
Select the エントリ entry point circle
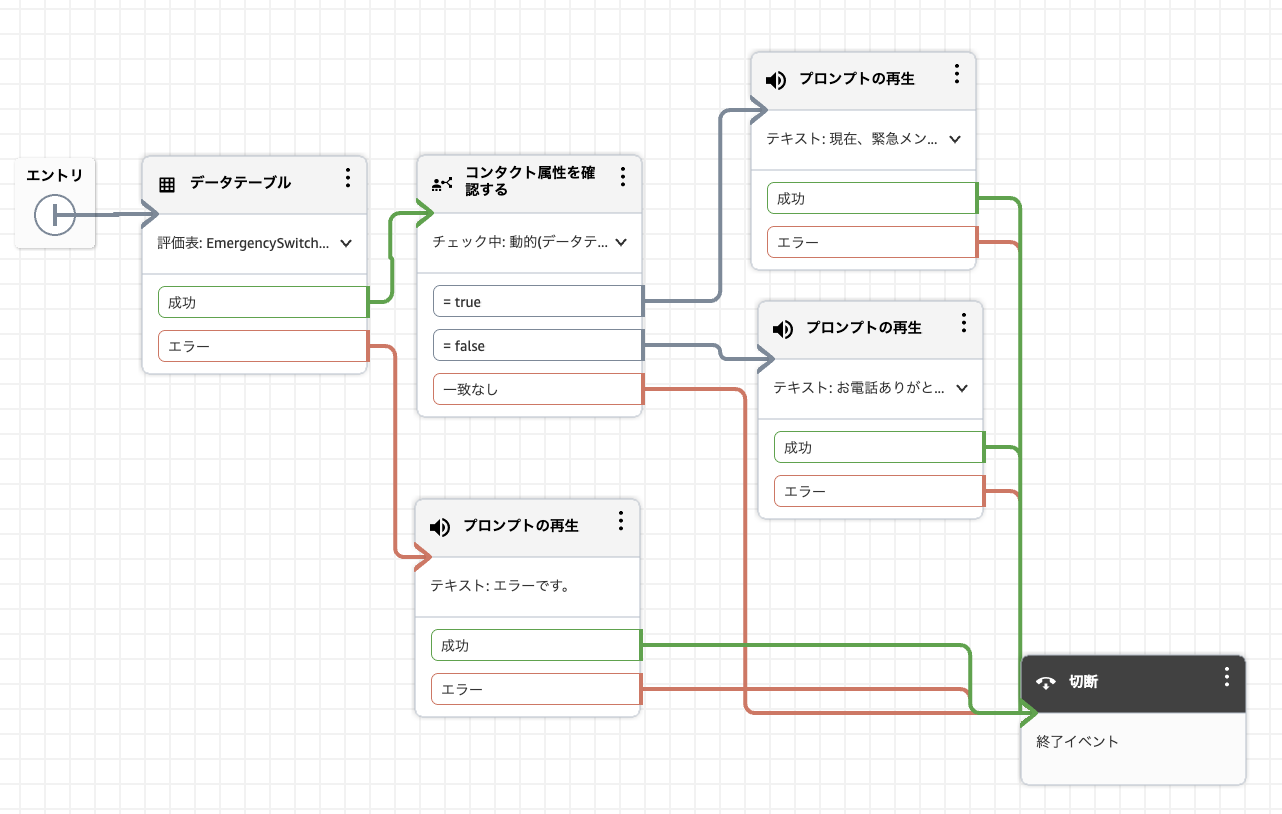coord(55,215)
